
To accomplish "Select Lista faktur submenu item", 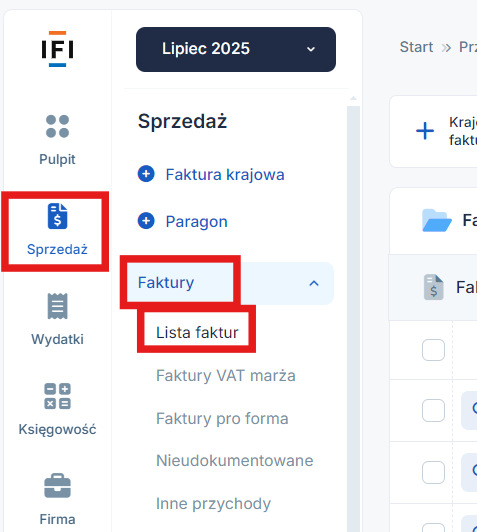I will click(197, 332).
